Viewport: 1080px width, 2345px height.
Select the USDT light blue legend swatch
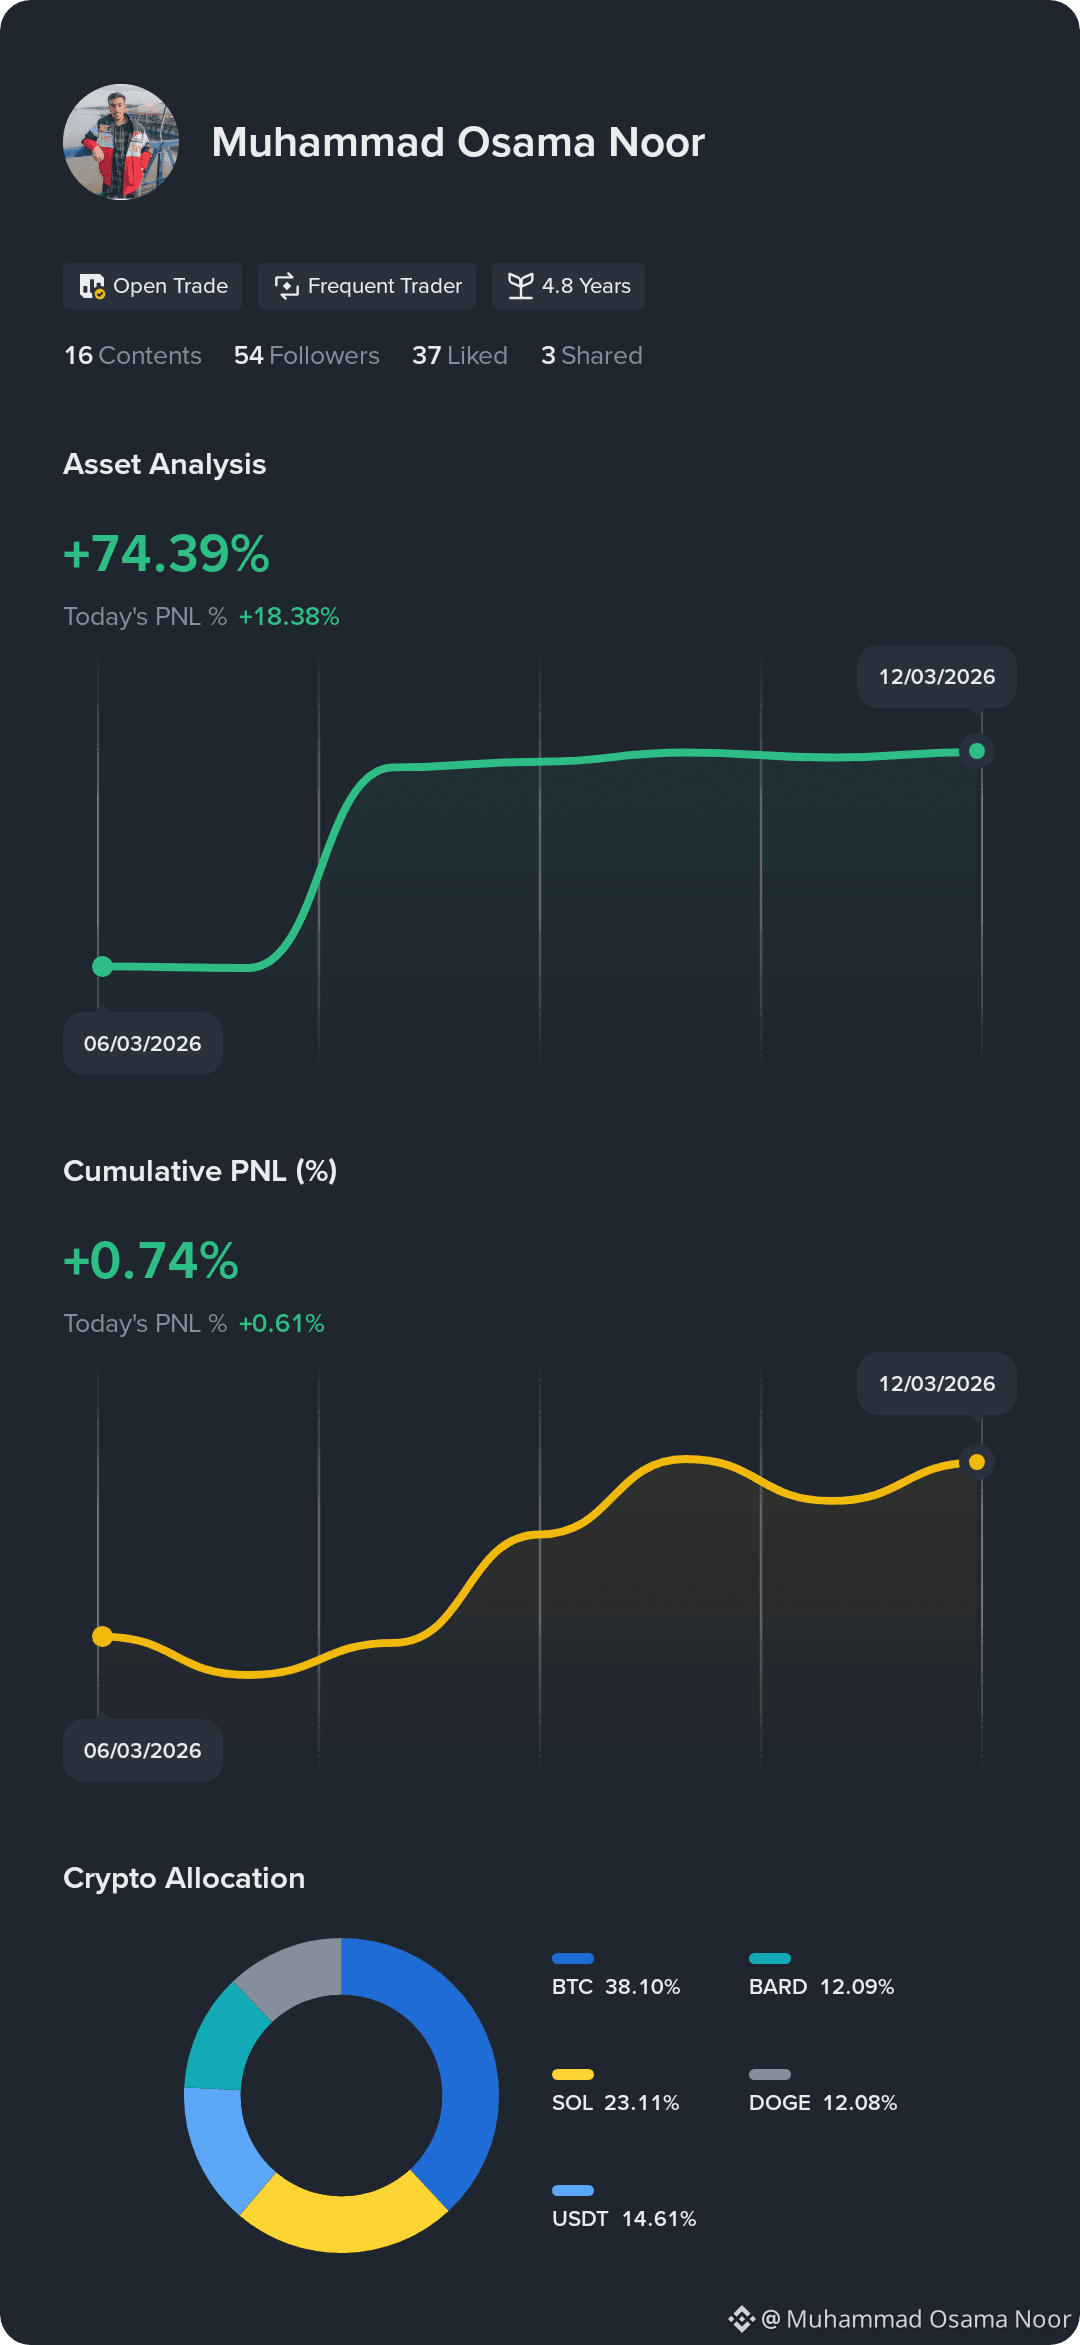573,2190
